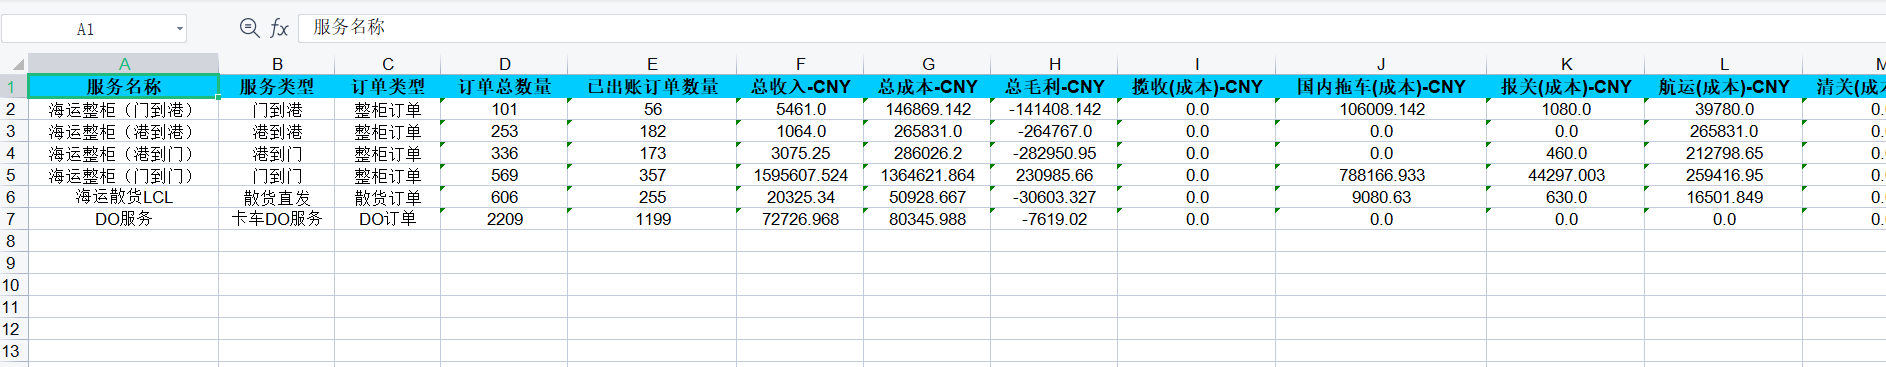Select shipping cost cell 212798.65
The image size is (1886, 367).
point(1724,153)
